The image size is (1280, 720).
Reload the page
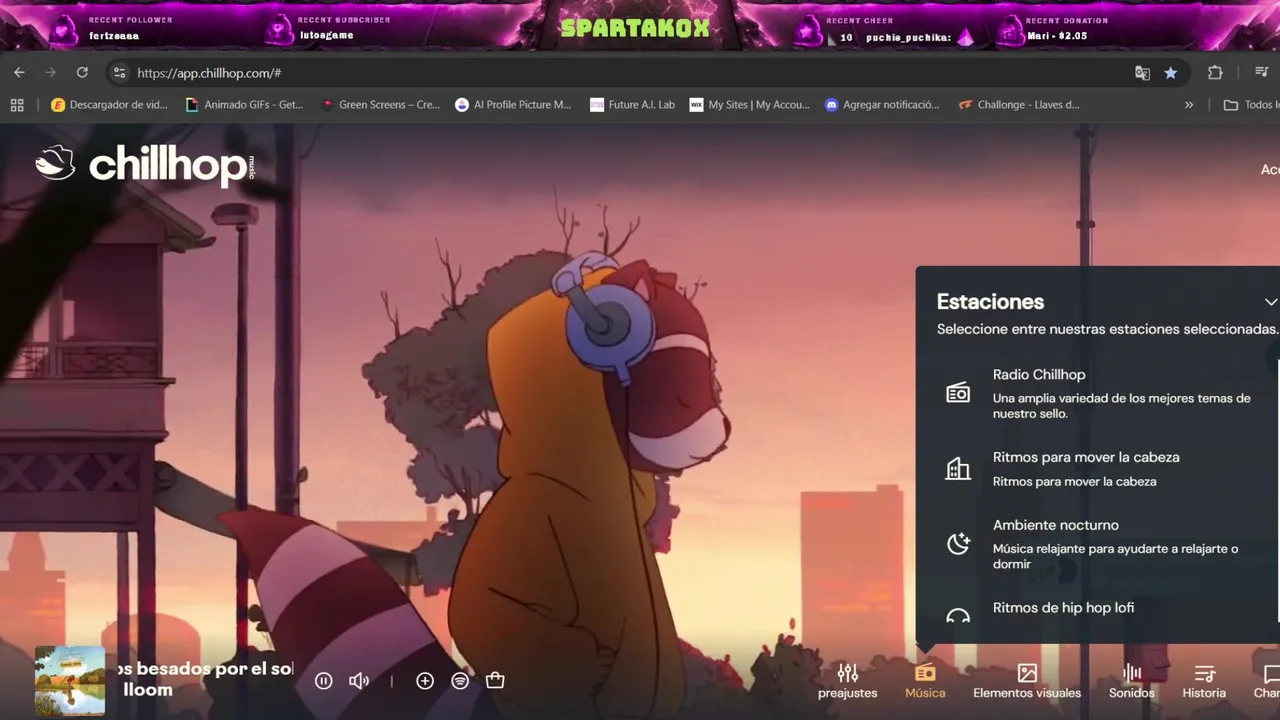(x=82, y=72)
